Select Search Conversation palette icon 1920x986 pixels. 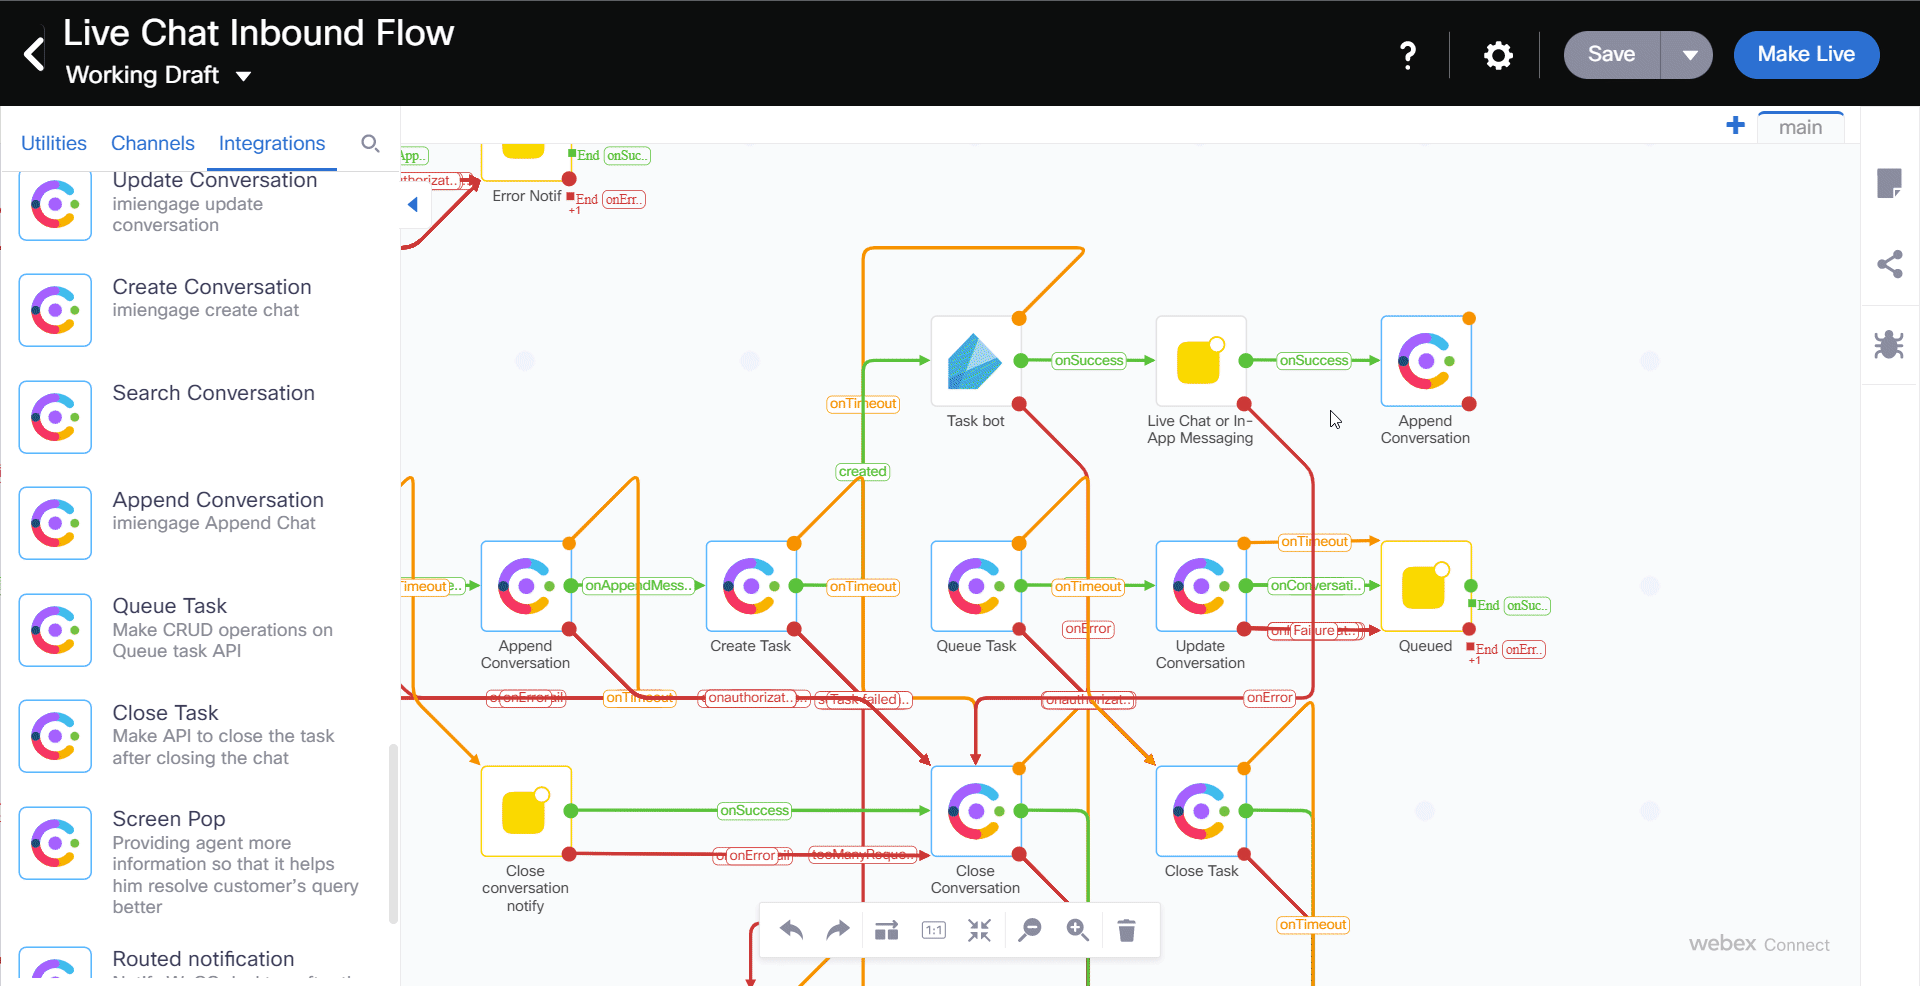(x=55, y=417)
